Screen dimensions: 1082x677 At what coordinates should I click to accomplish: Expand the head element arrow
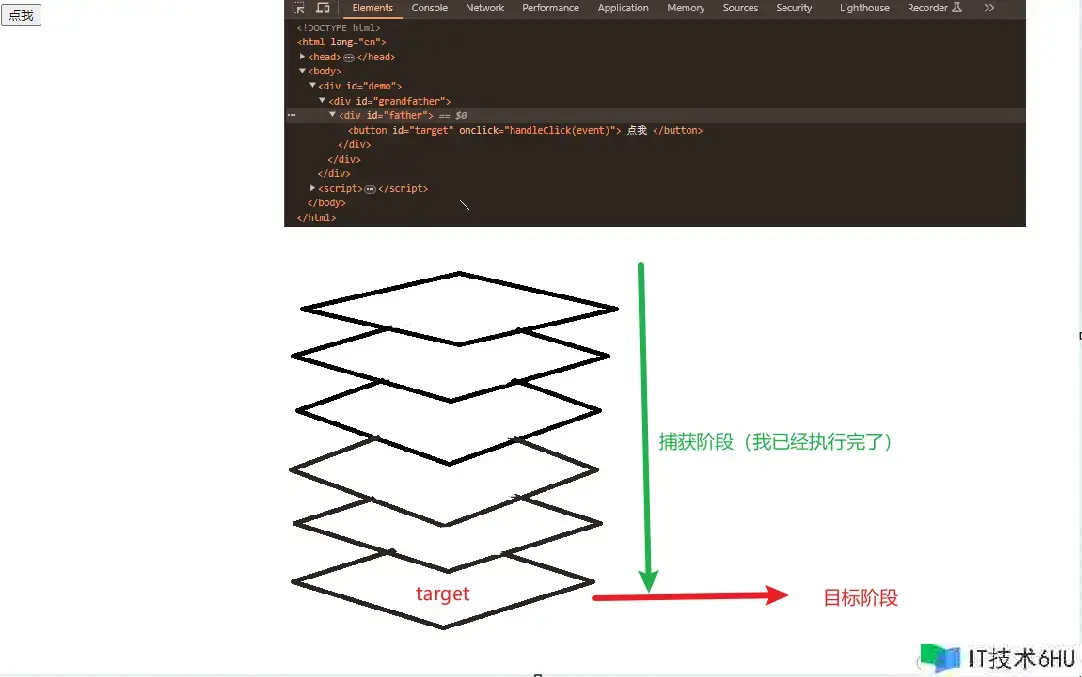point(302,57)
